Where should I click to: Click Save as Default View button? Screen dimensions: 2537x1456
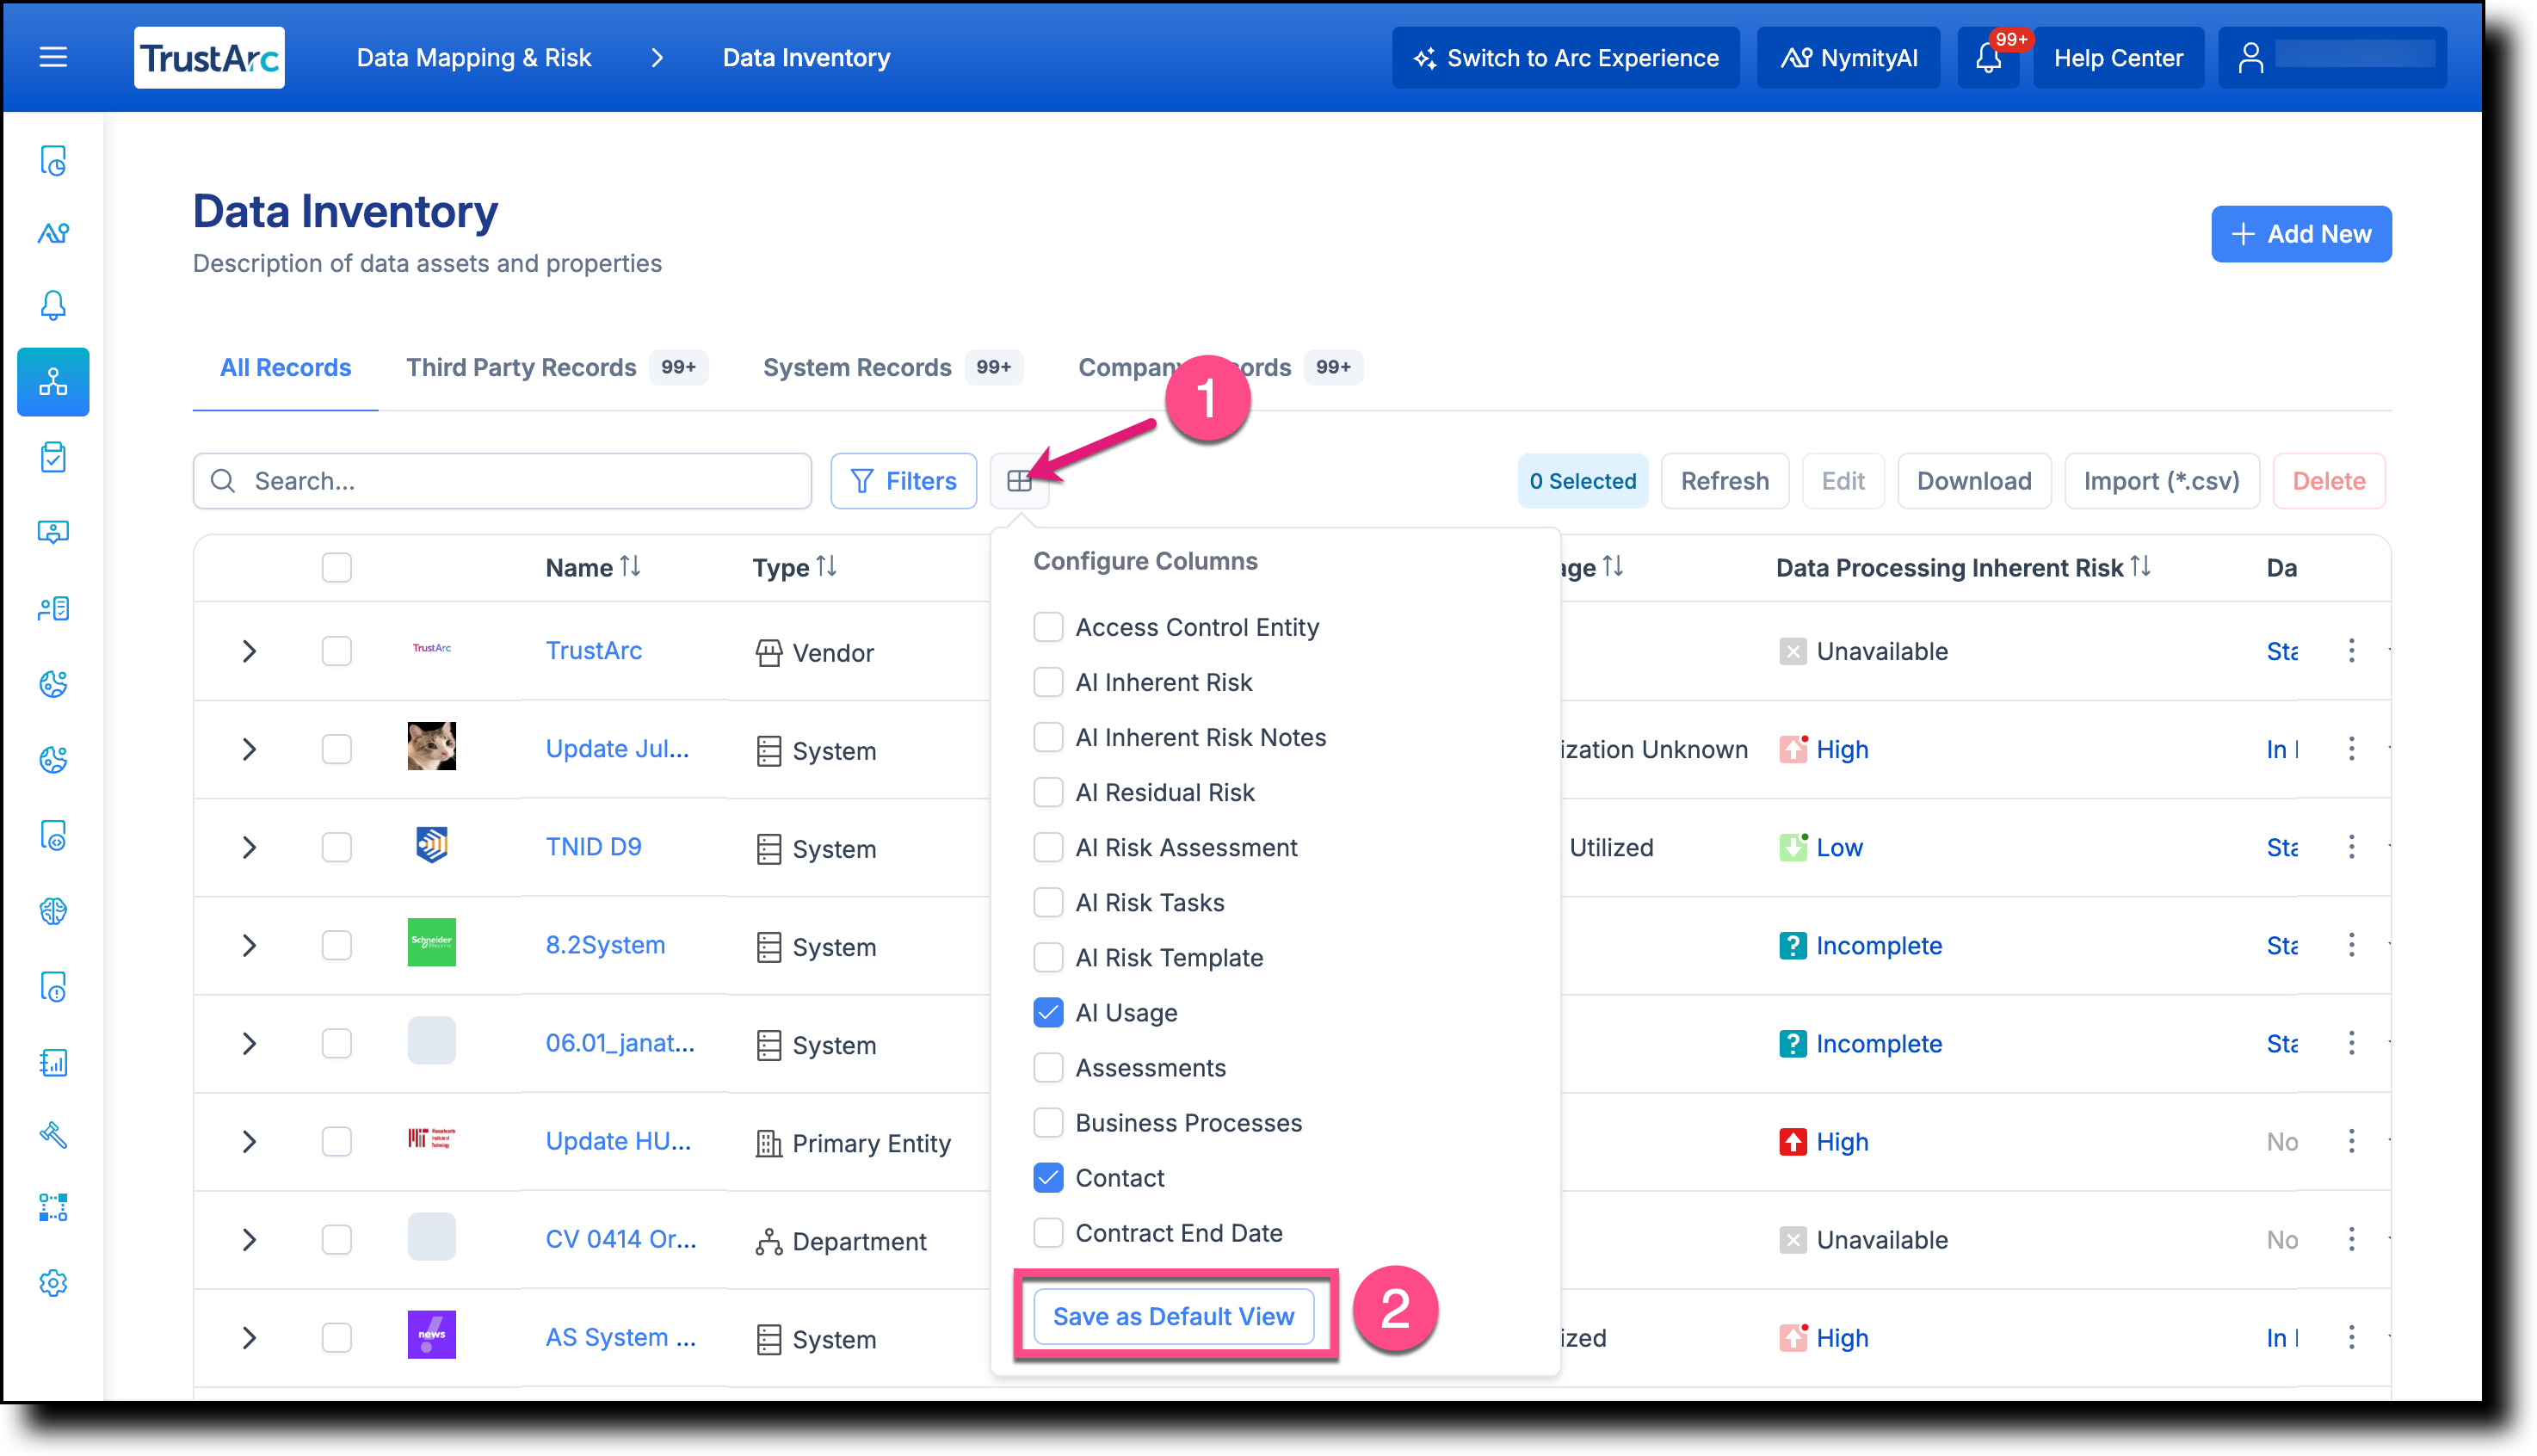1173,1316
